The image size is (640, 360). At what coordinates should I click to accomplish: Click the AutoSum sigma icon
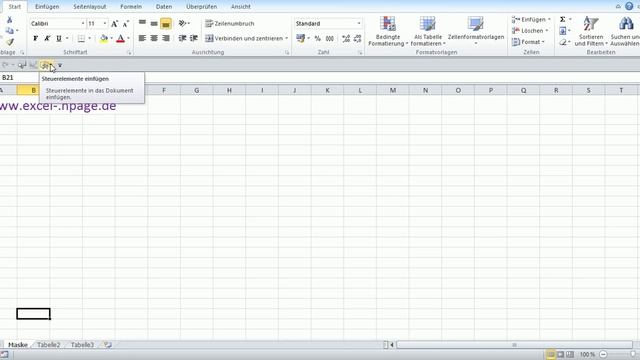[x=562, y=19]
